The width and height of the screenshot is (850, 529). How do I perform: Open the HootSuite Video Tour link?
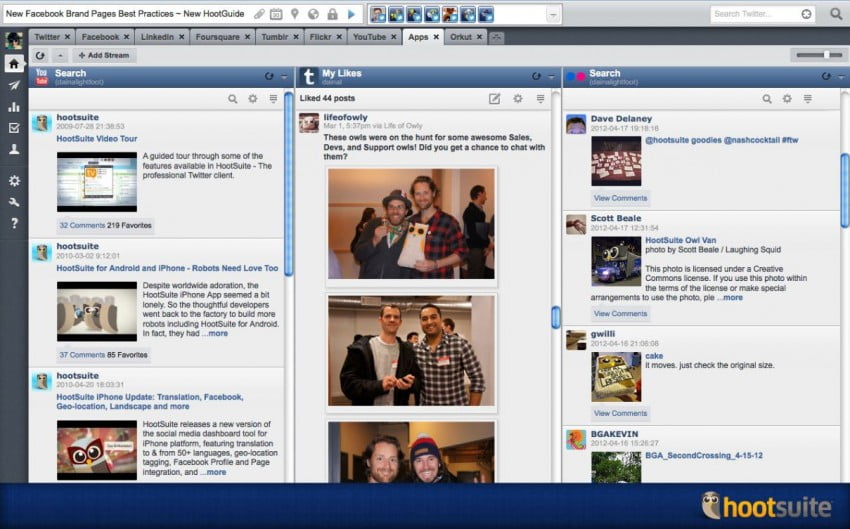[96, 139]
